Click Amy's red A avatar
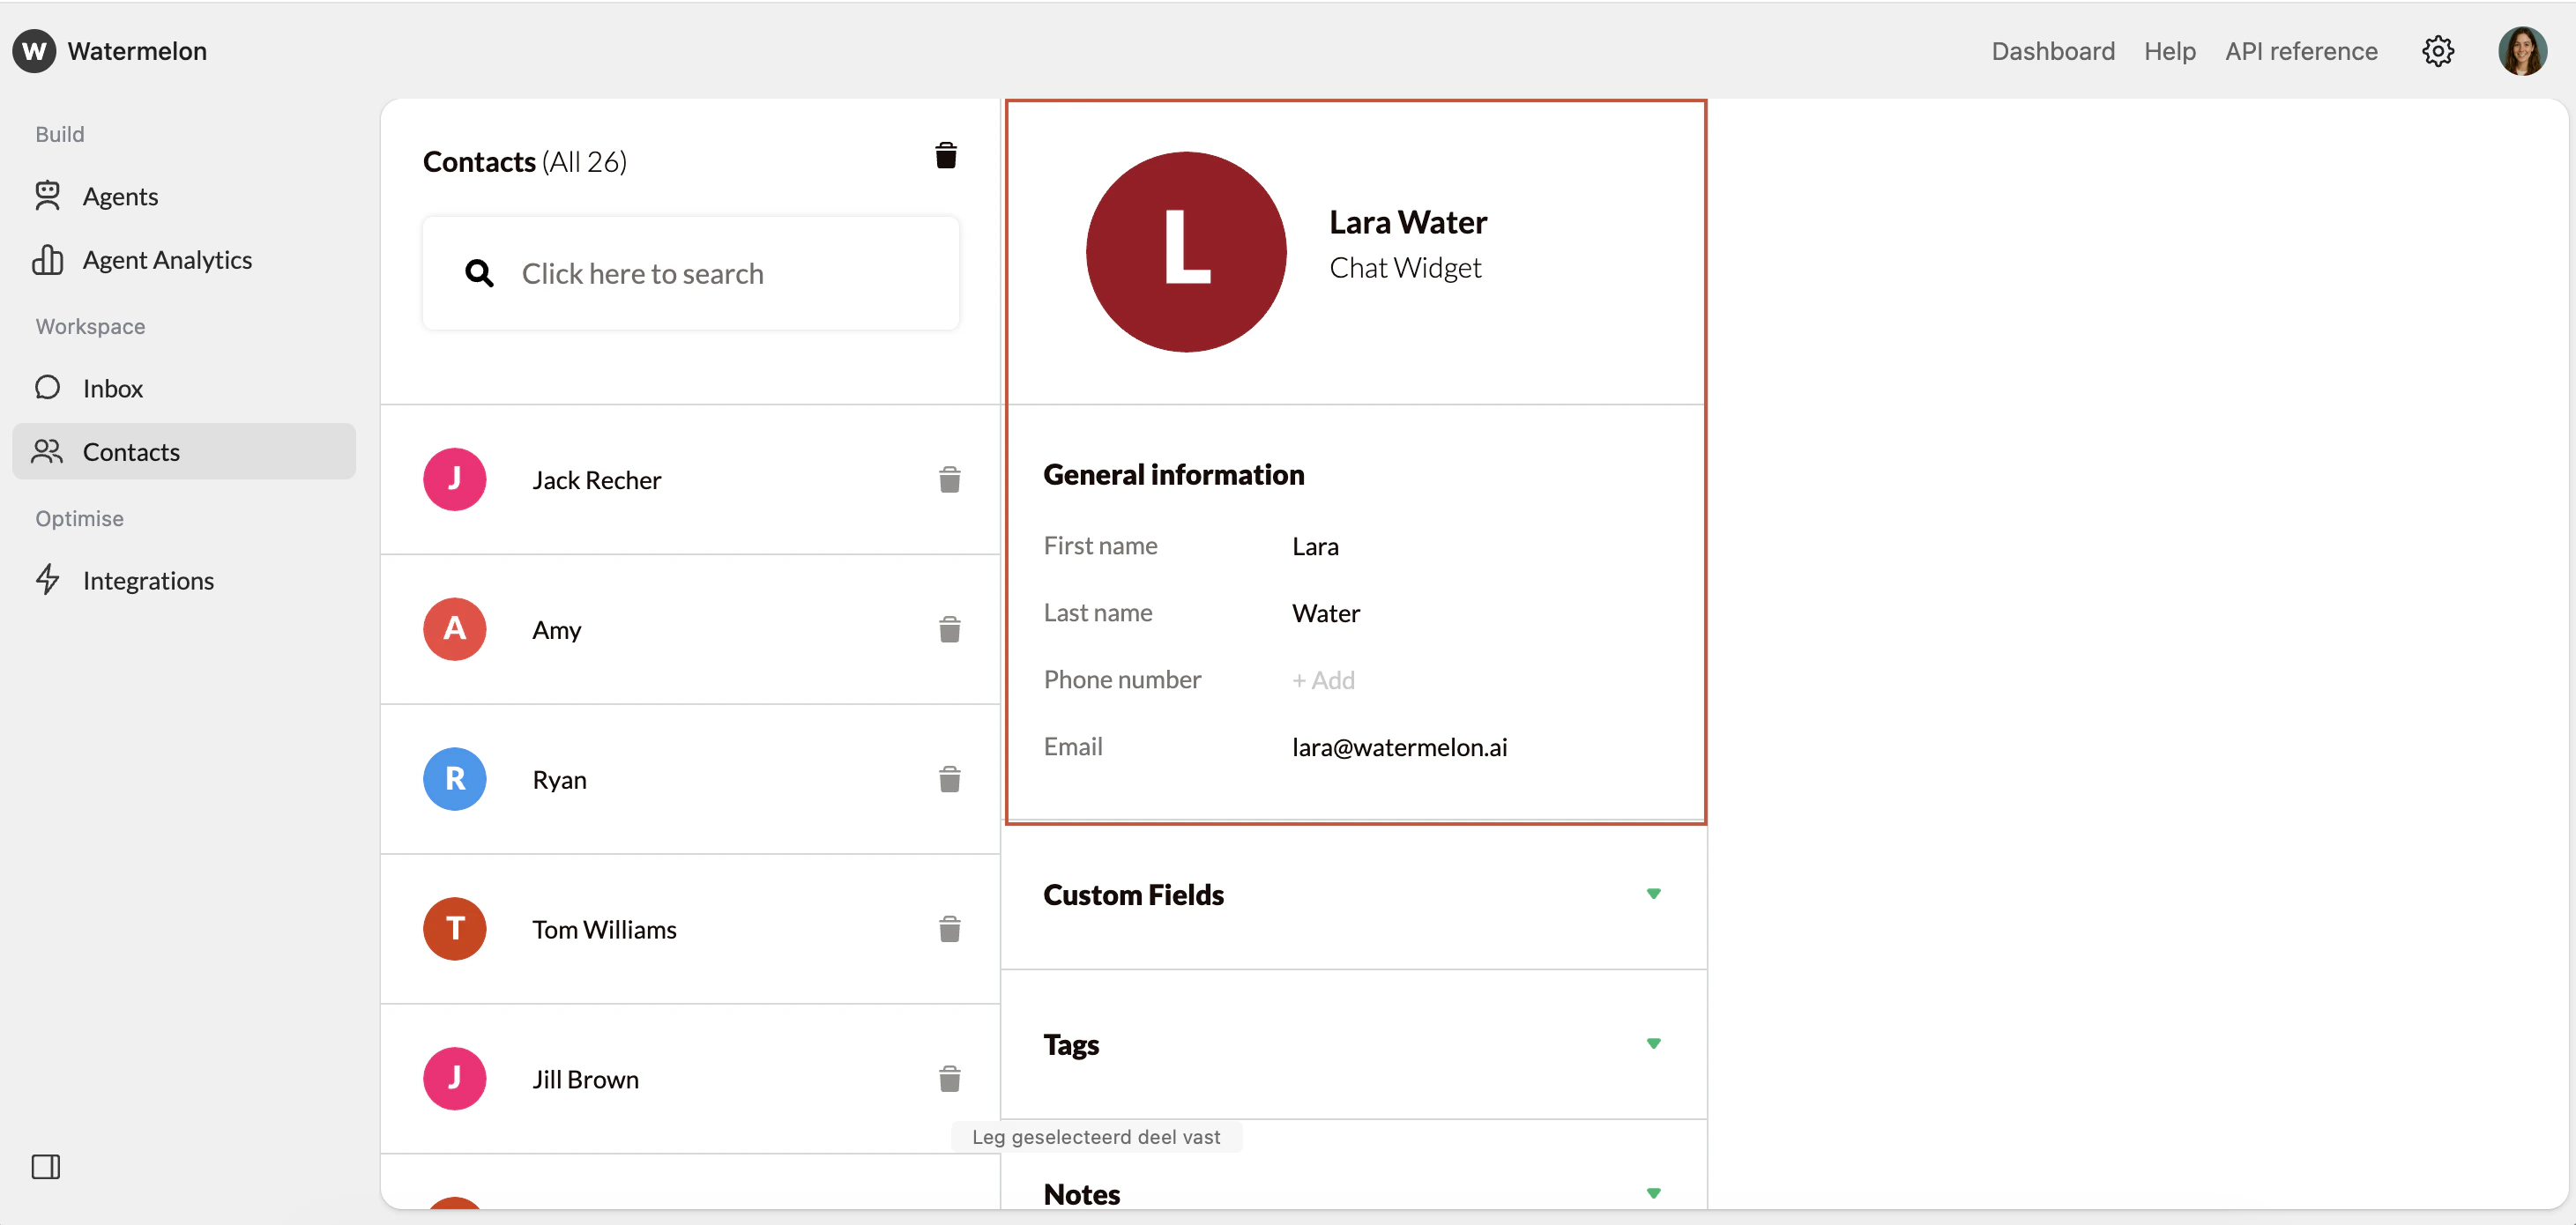Viewport: 2576px width, 1225px height. tap(455, 629)
